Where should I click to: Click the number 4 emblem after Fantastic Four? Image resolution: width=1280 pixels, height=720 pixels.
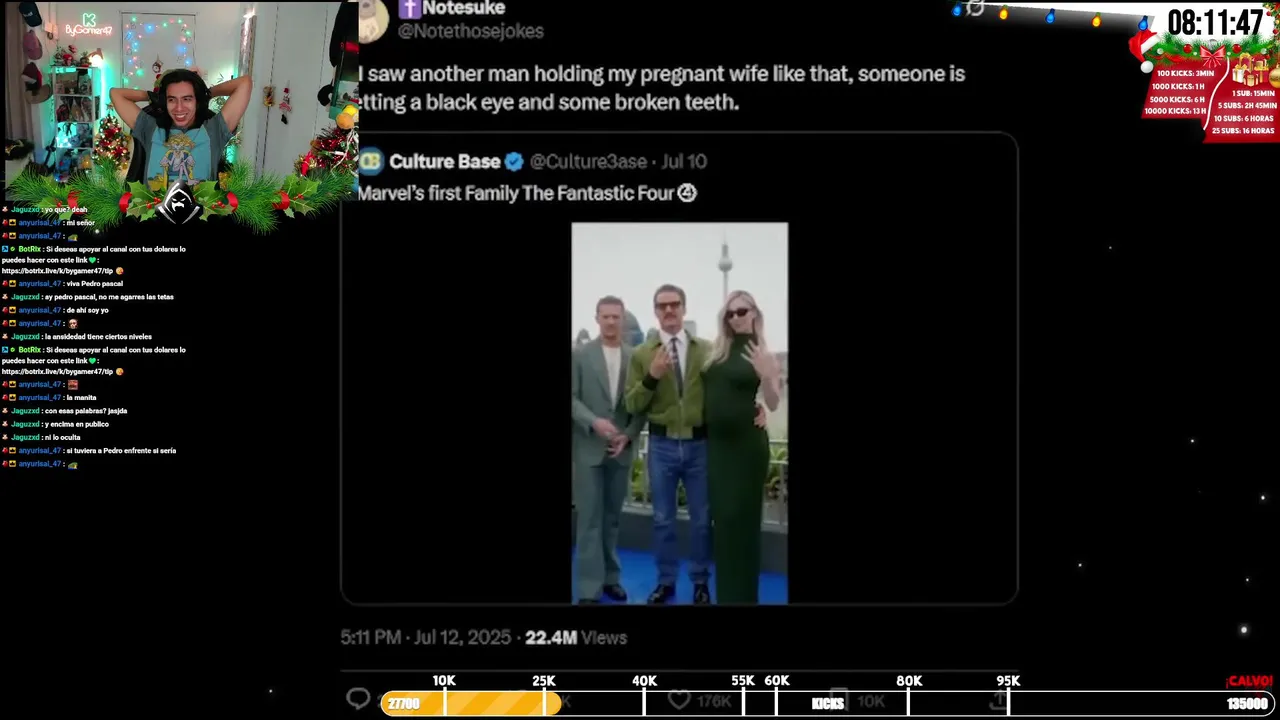tap(687, 193)
